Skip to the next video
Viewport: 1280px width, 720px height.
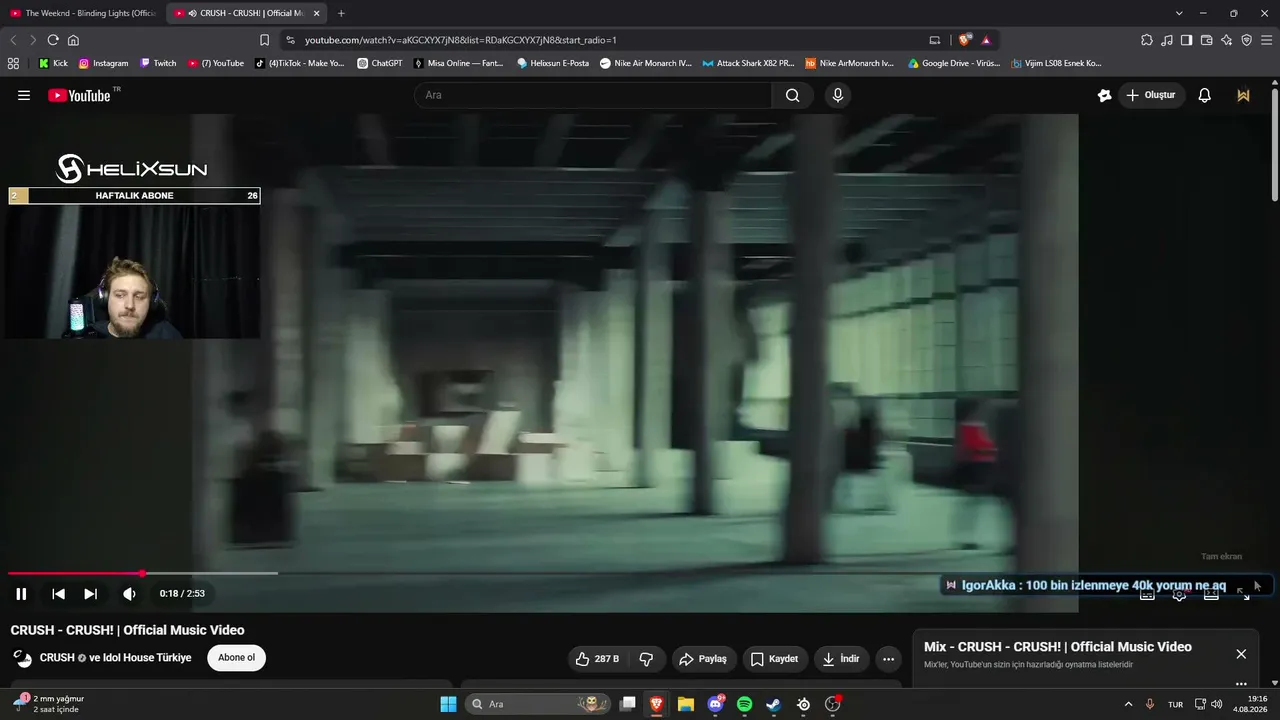pyautogui.click(x=90, y=594)
